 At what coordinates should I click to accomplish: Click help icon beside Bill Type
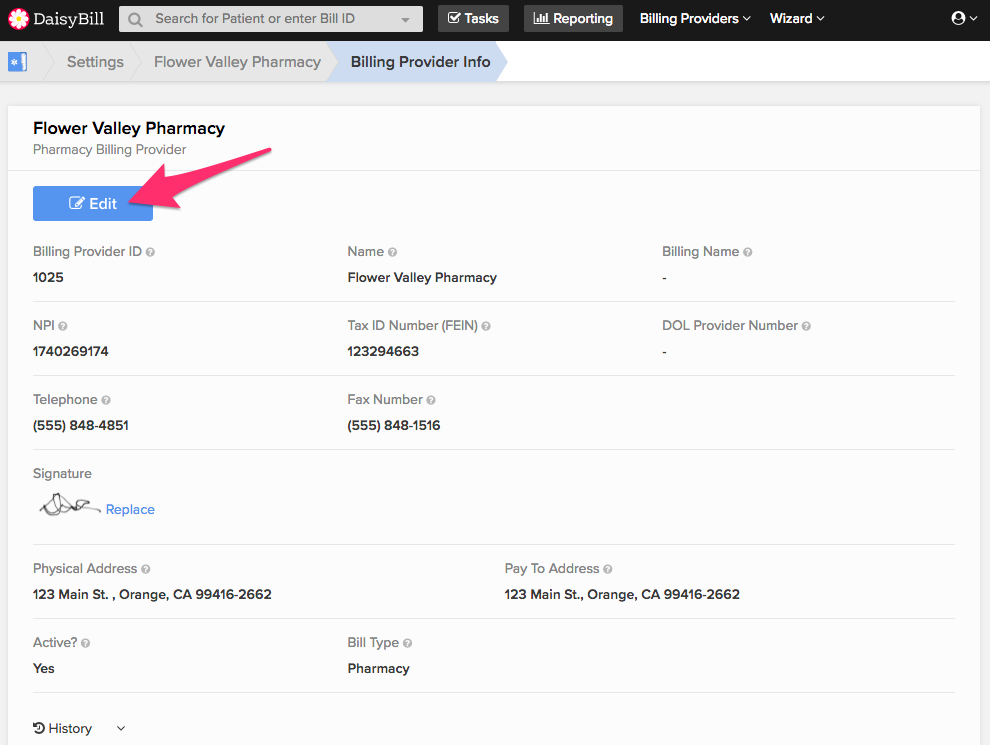pos(407,643)
